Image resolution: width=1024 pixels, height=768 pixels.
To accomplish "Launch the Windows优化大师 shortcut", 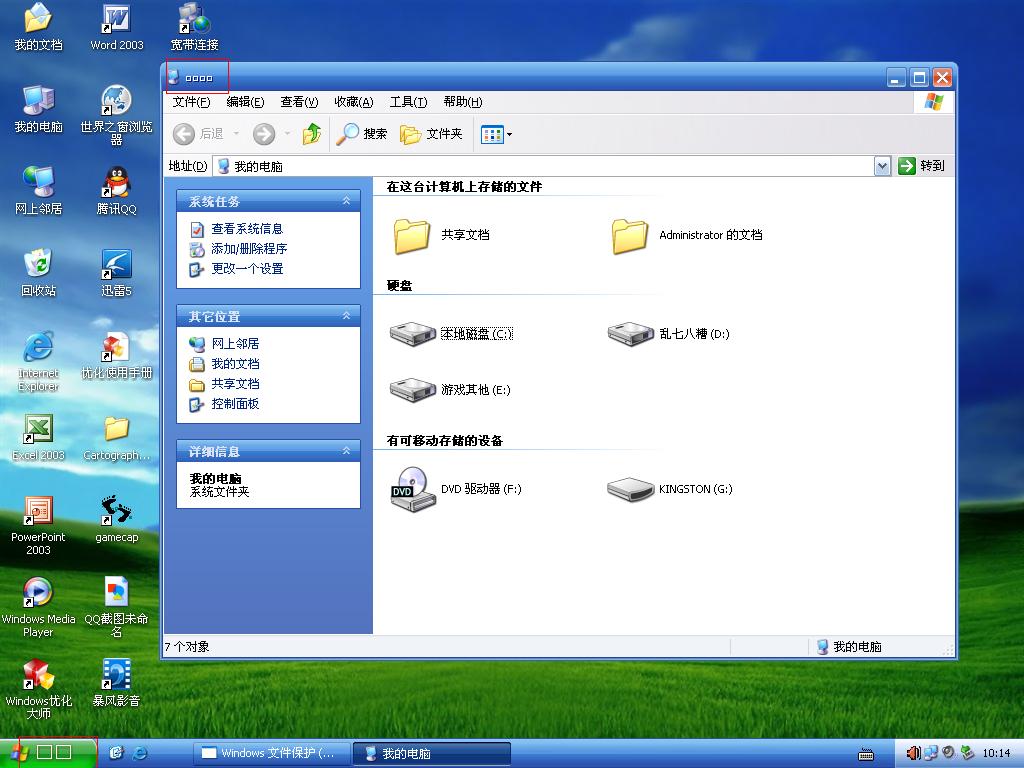I will tap(38, 689).
